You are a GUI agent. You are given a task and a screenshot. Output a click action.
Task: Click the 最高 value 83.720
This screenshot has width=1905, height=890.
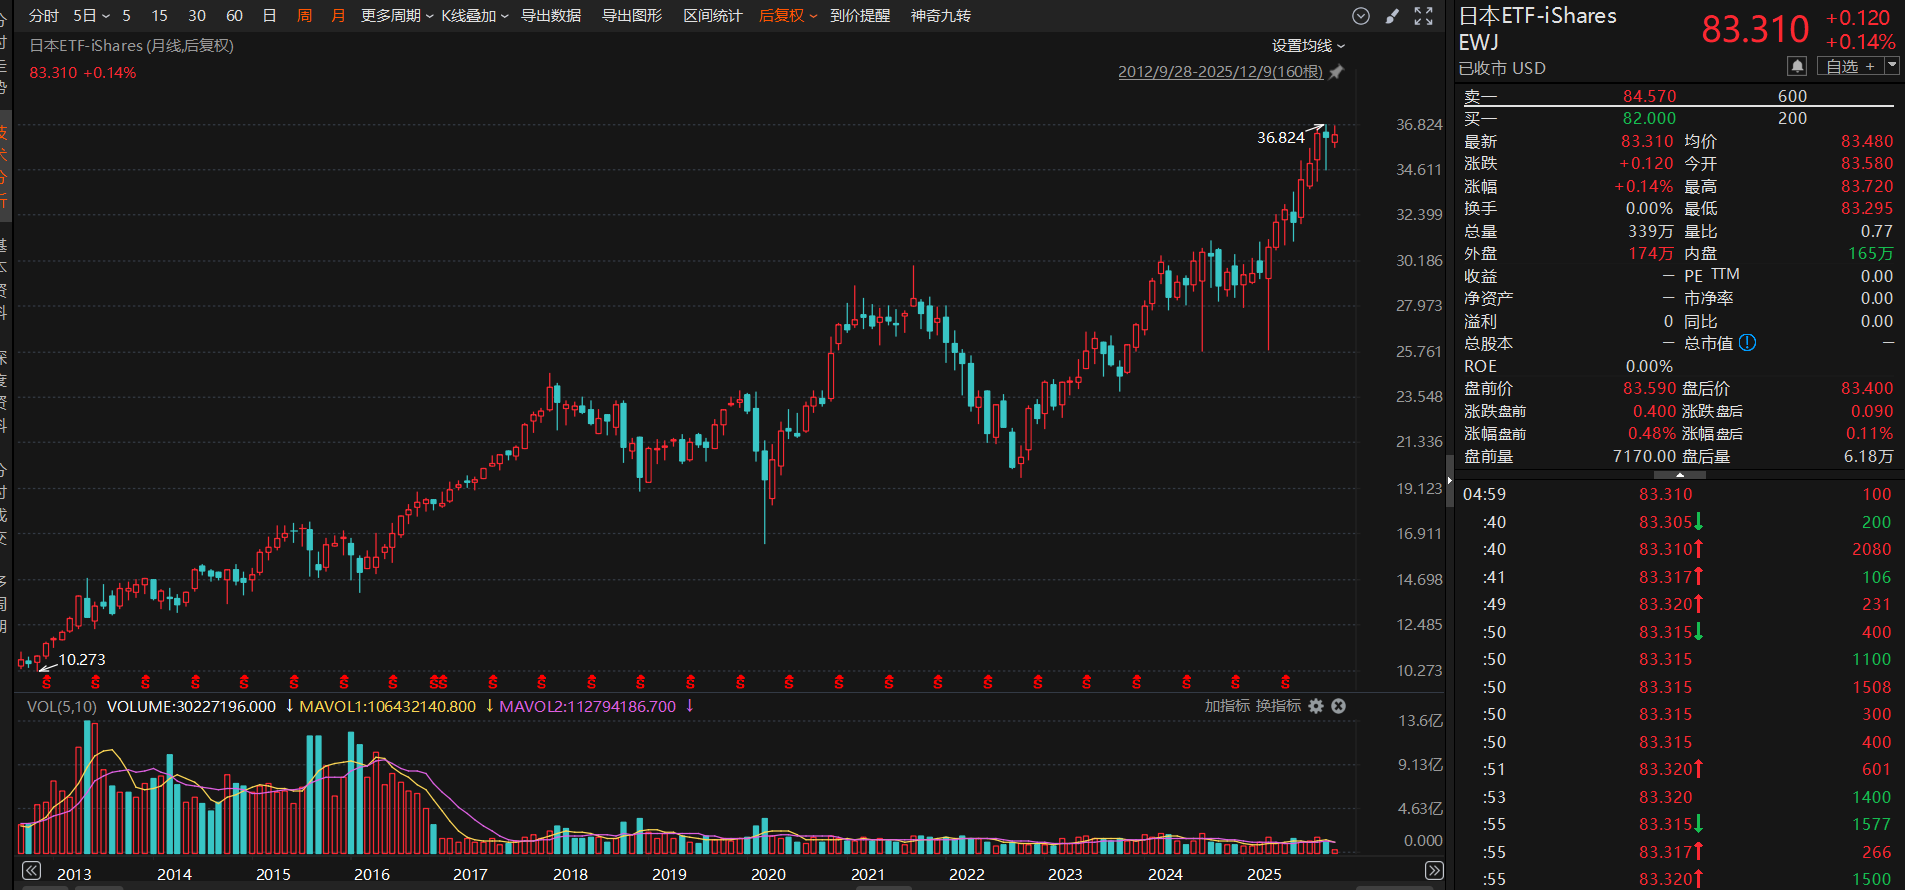pyautogui.click(x=1867, y=187)
